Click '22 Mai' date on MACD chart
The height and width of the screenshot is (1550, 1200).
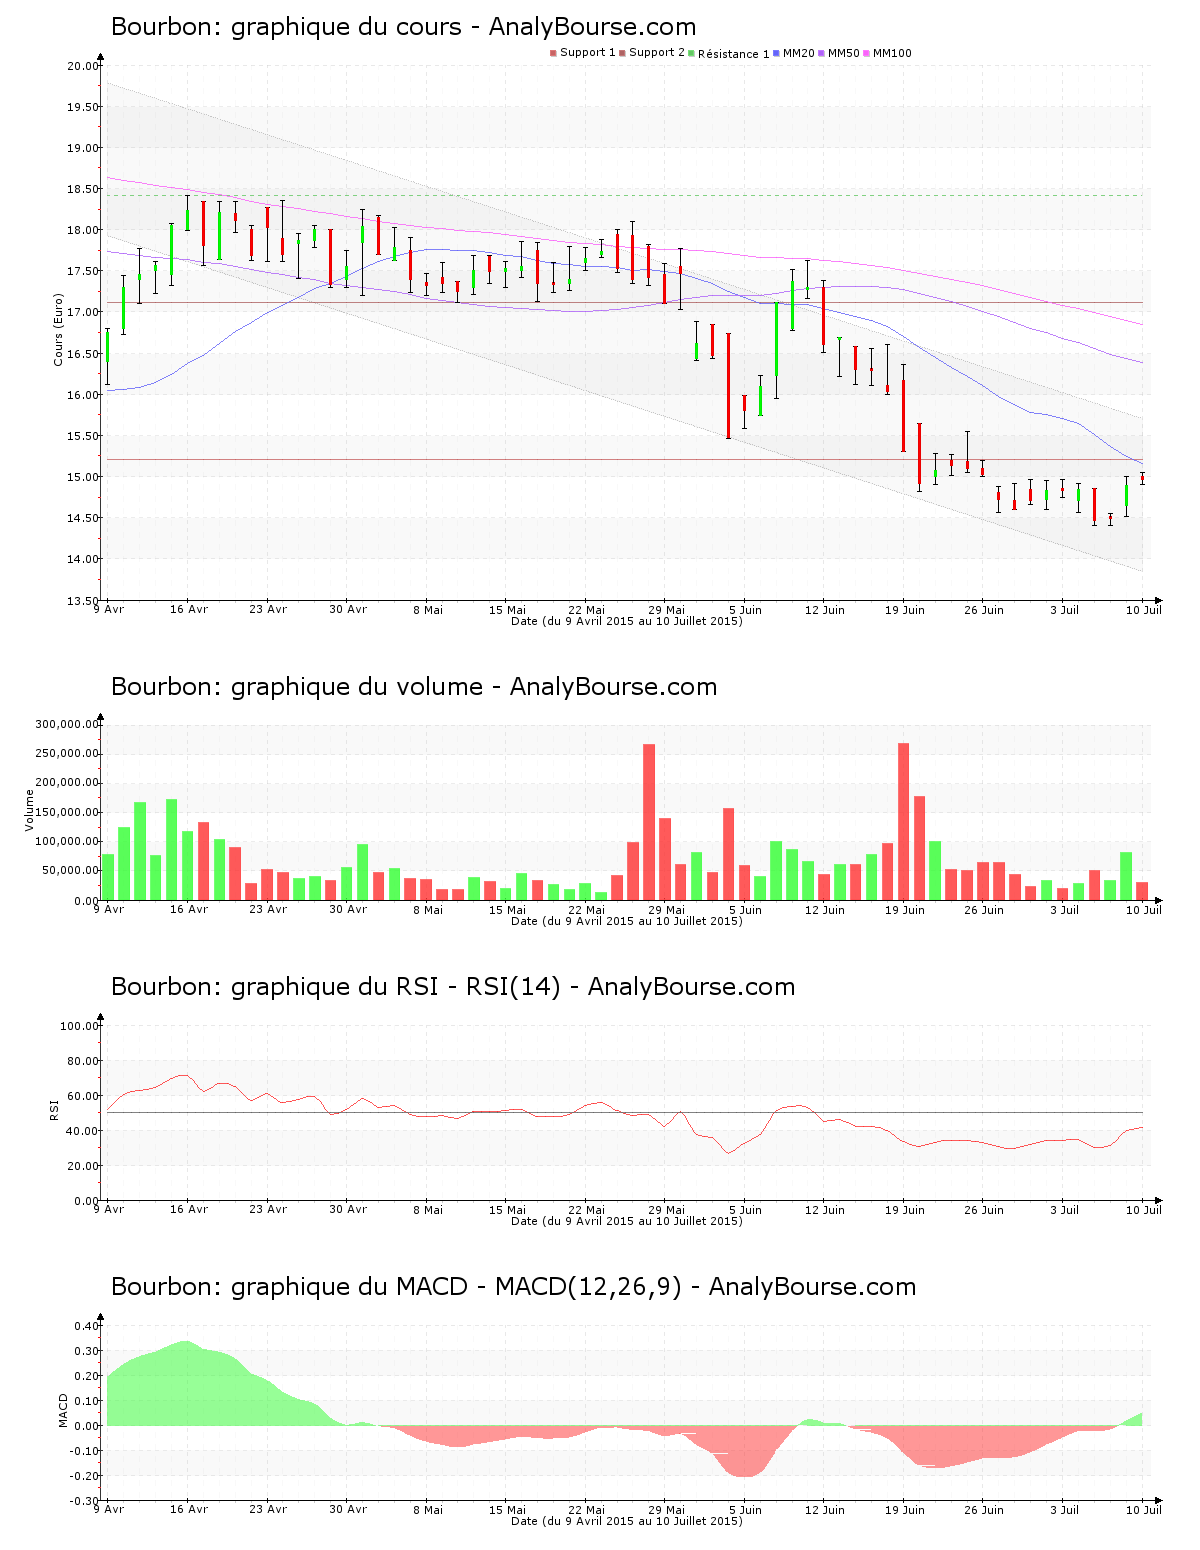(x=587, y=1510)
